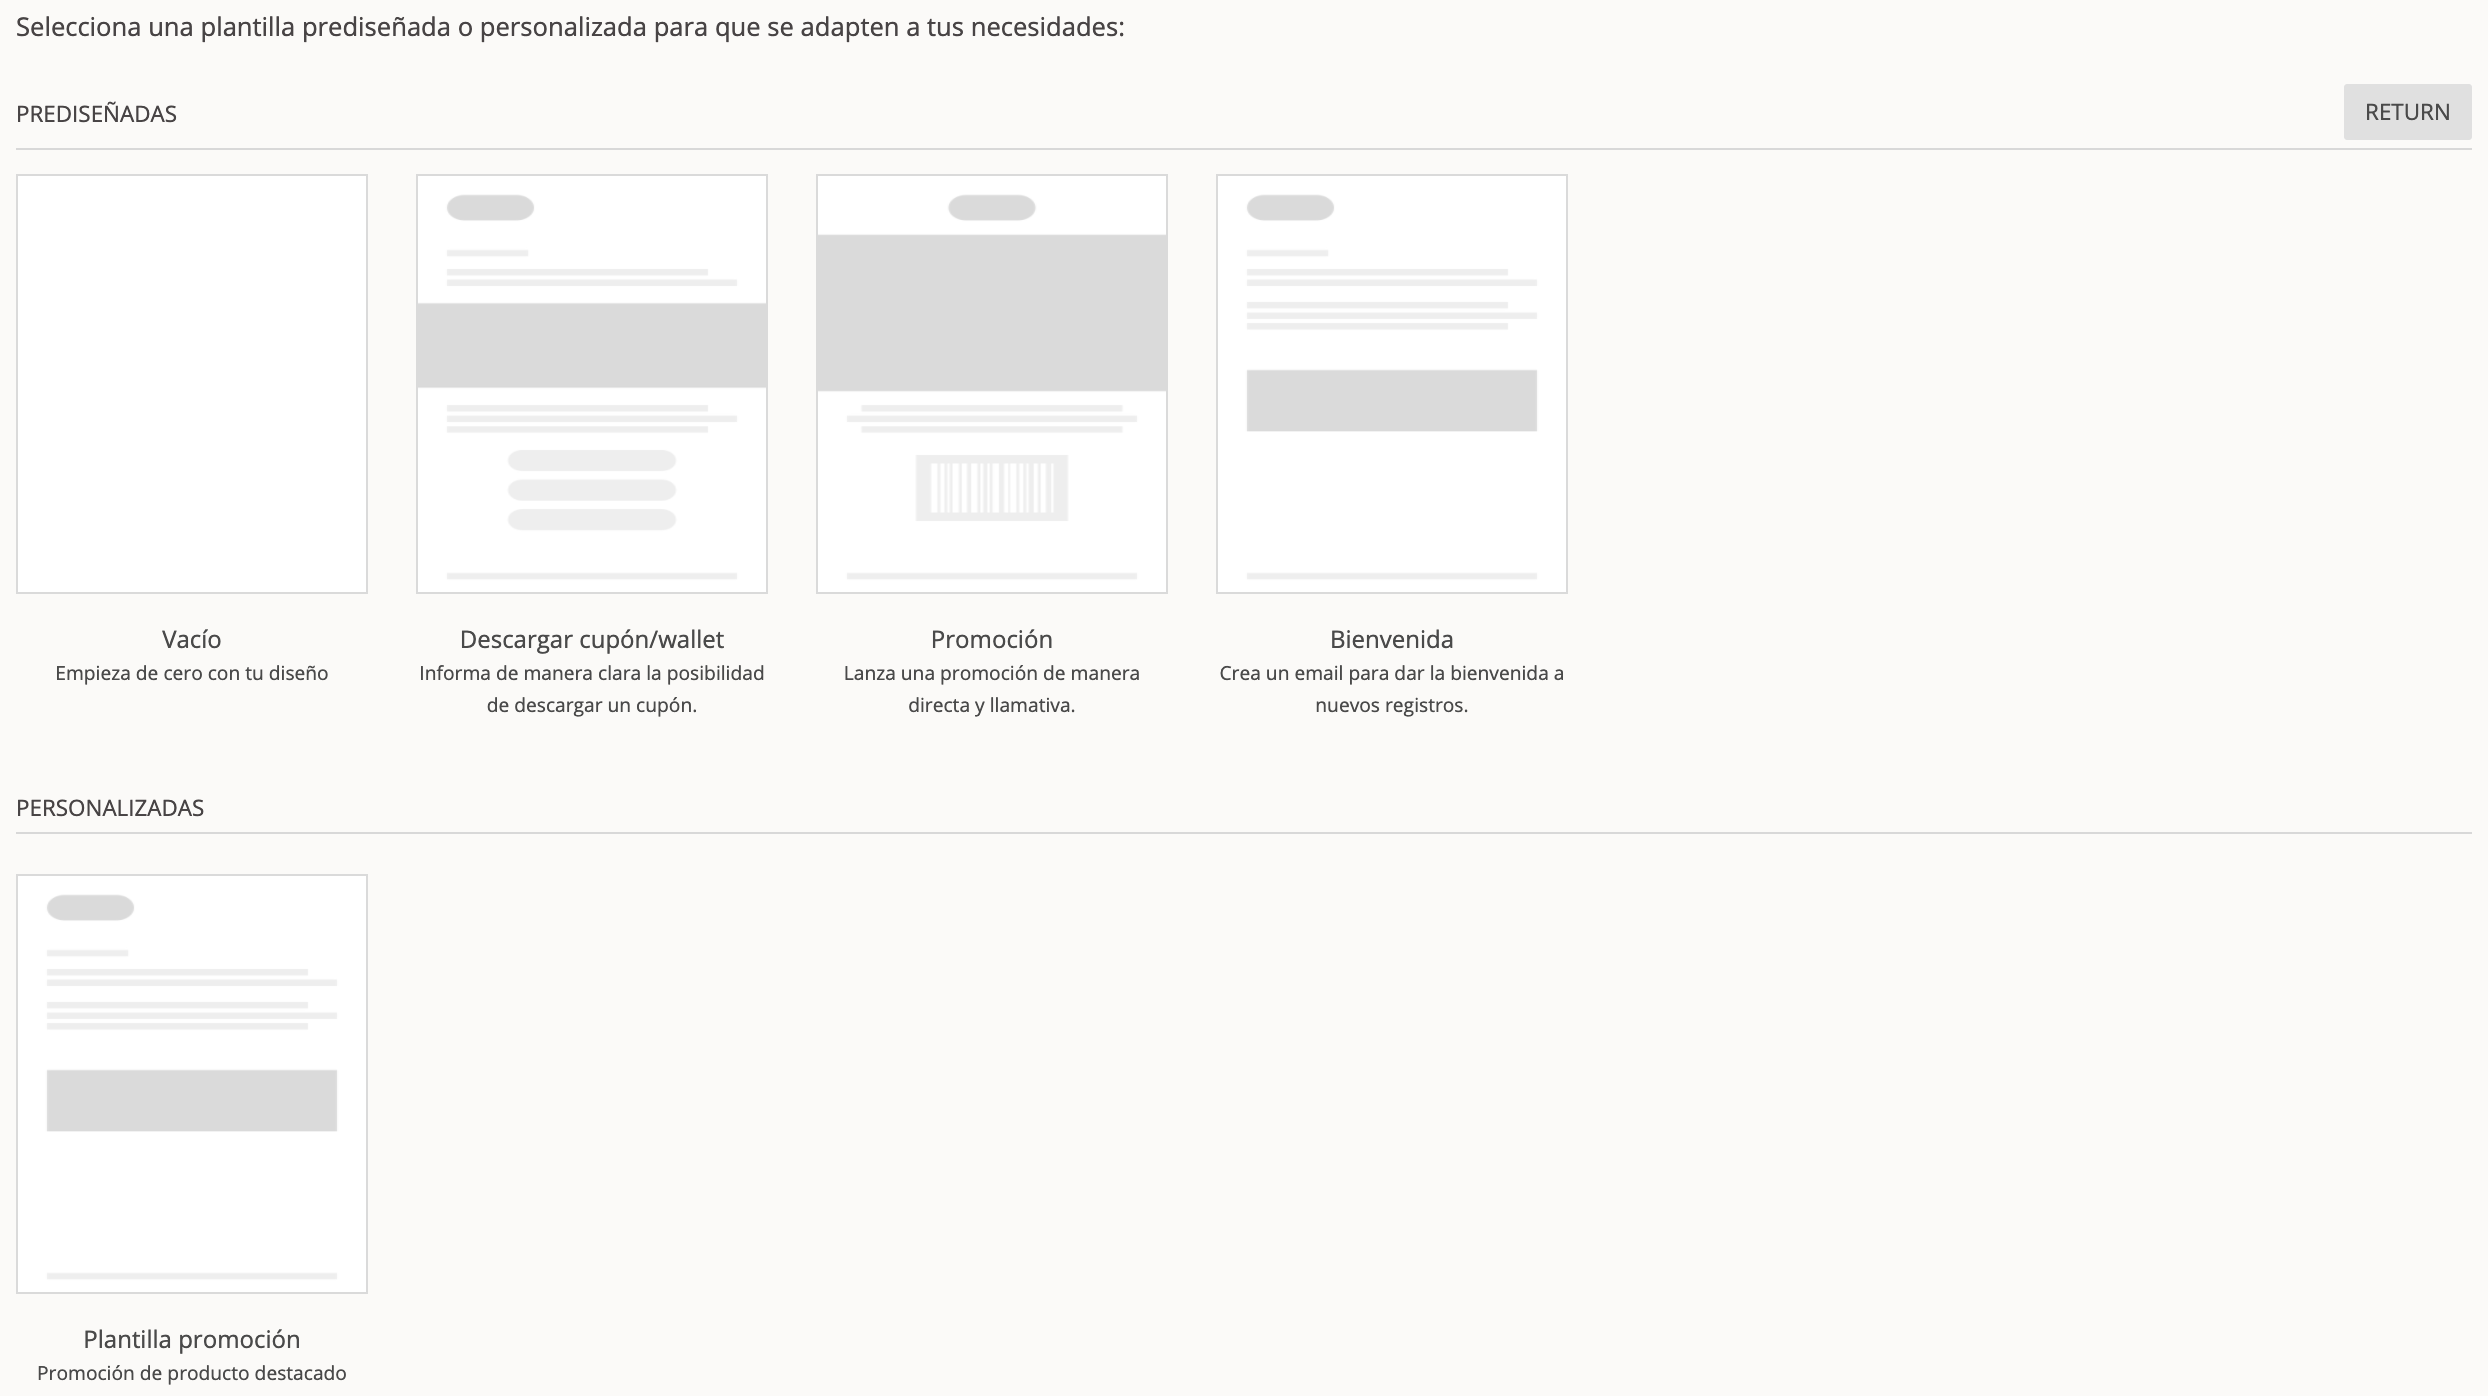Click 'Promoción de producto destacado' description

click(192, 1373)
